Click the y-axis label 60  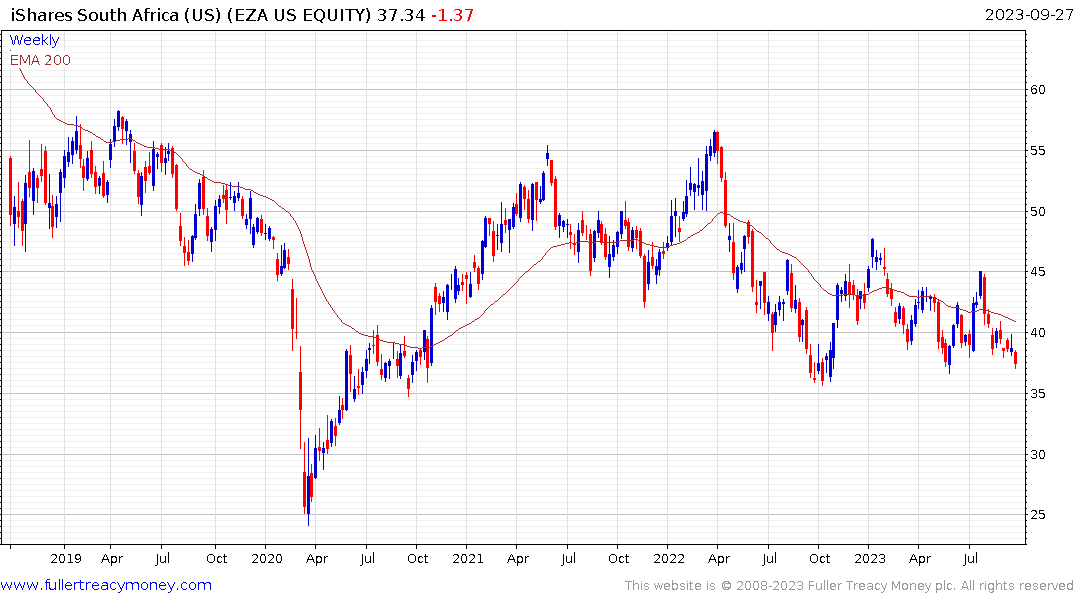[x=1037, y=90]
